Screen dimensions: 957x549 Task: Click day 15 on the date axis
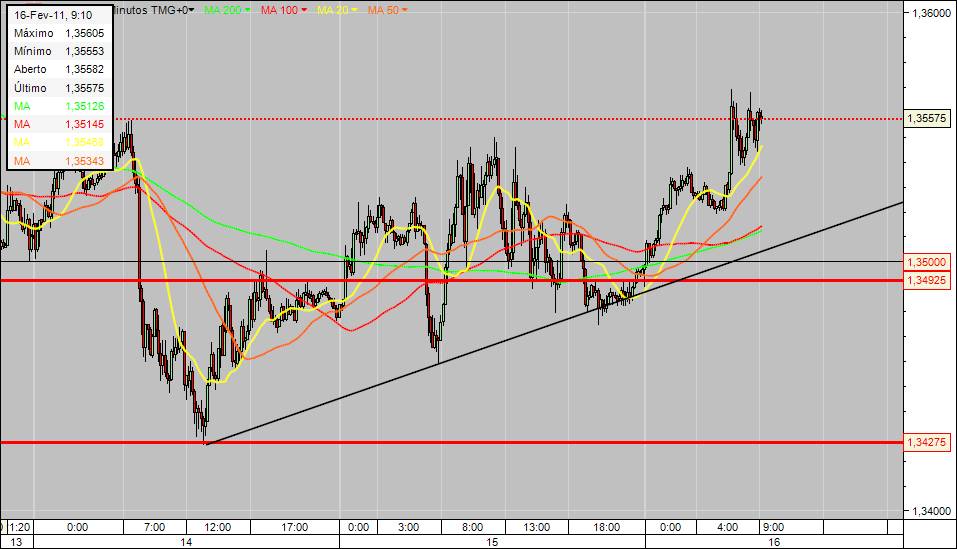pos(492,542)
